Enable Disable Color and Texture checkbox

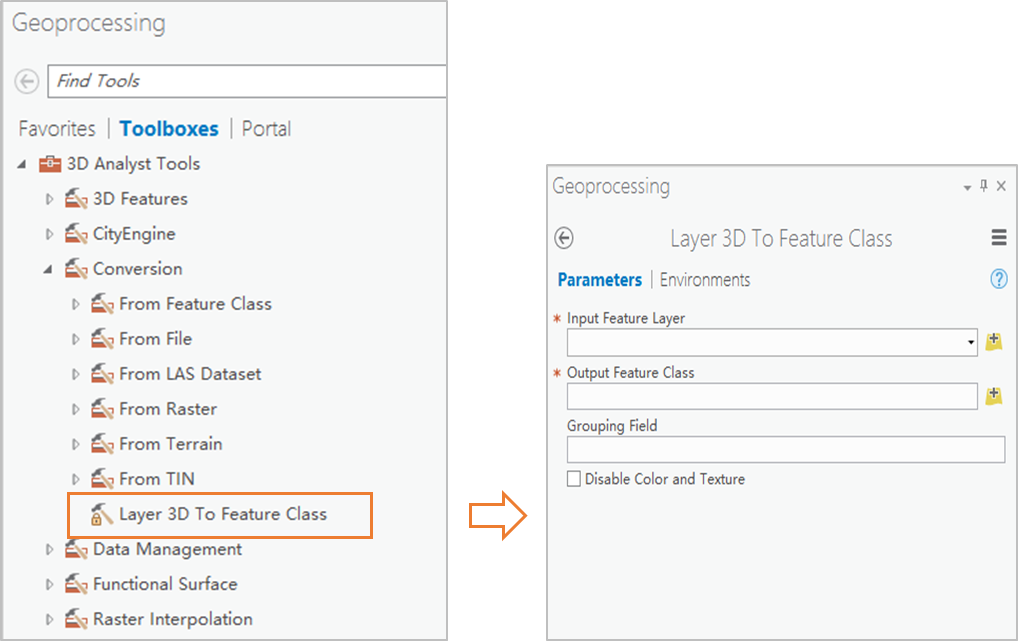click(x=574, y=479)
